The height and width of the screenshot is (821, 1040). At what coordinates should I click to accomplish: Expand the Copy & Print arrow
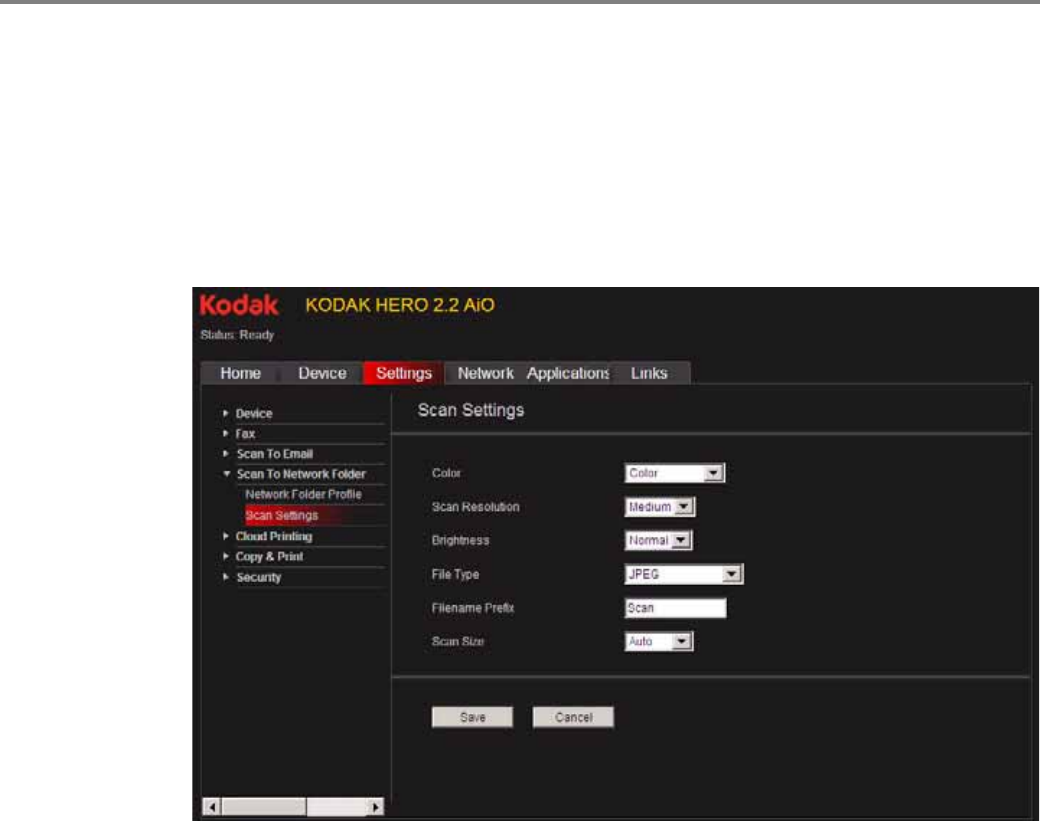pyautogui.click(x=226, y=556)
